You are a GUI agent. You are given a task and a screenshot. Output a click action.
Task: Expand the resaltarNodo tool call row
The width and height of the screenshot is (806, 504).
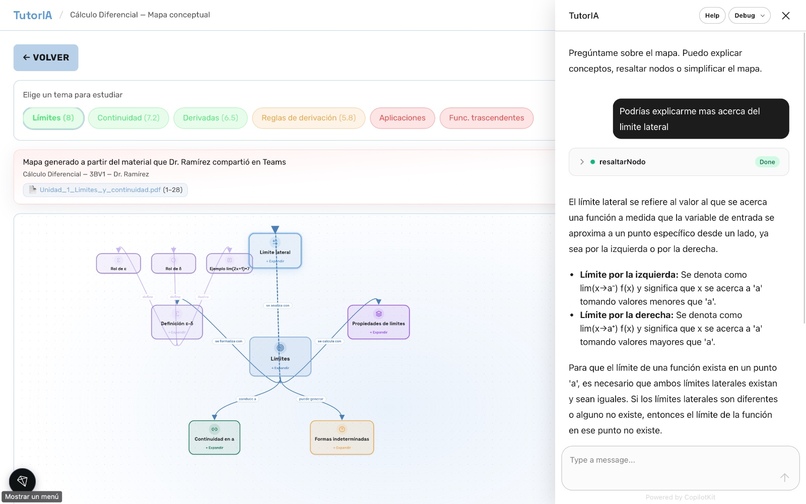[x=679, y=162]
